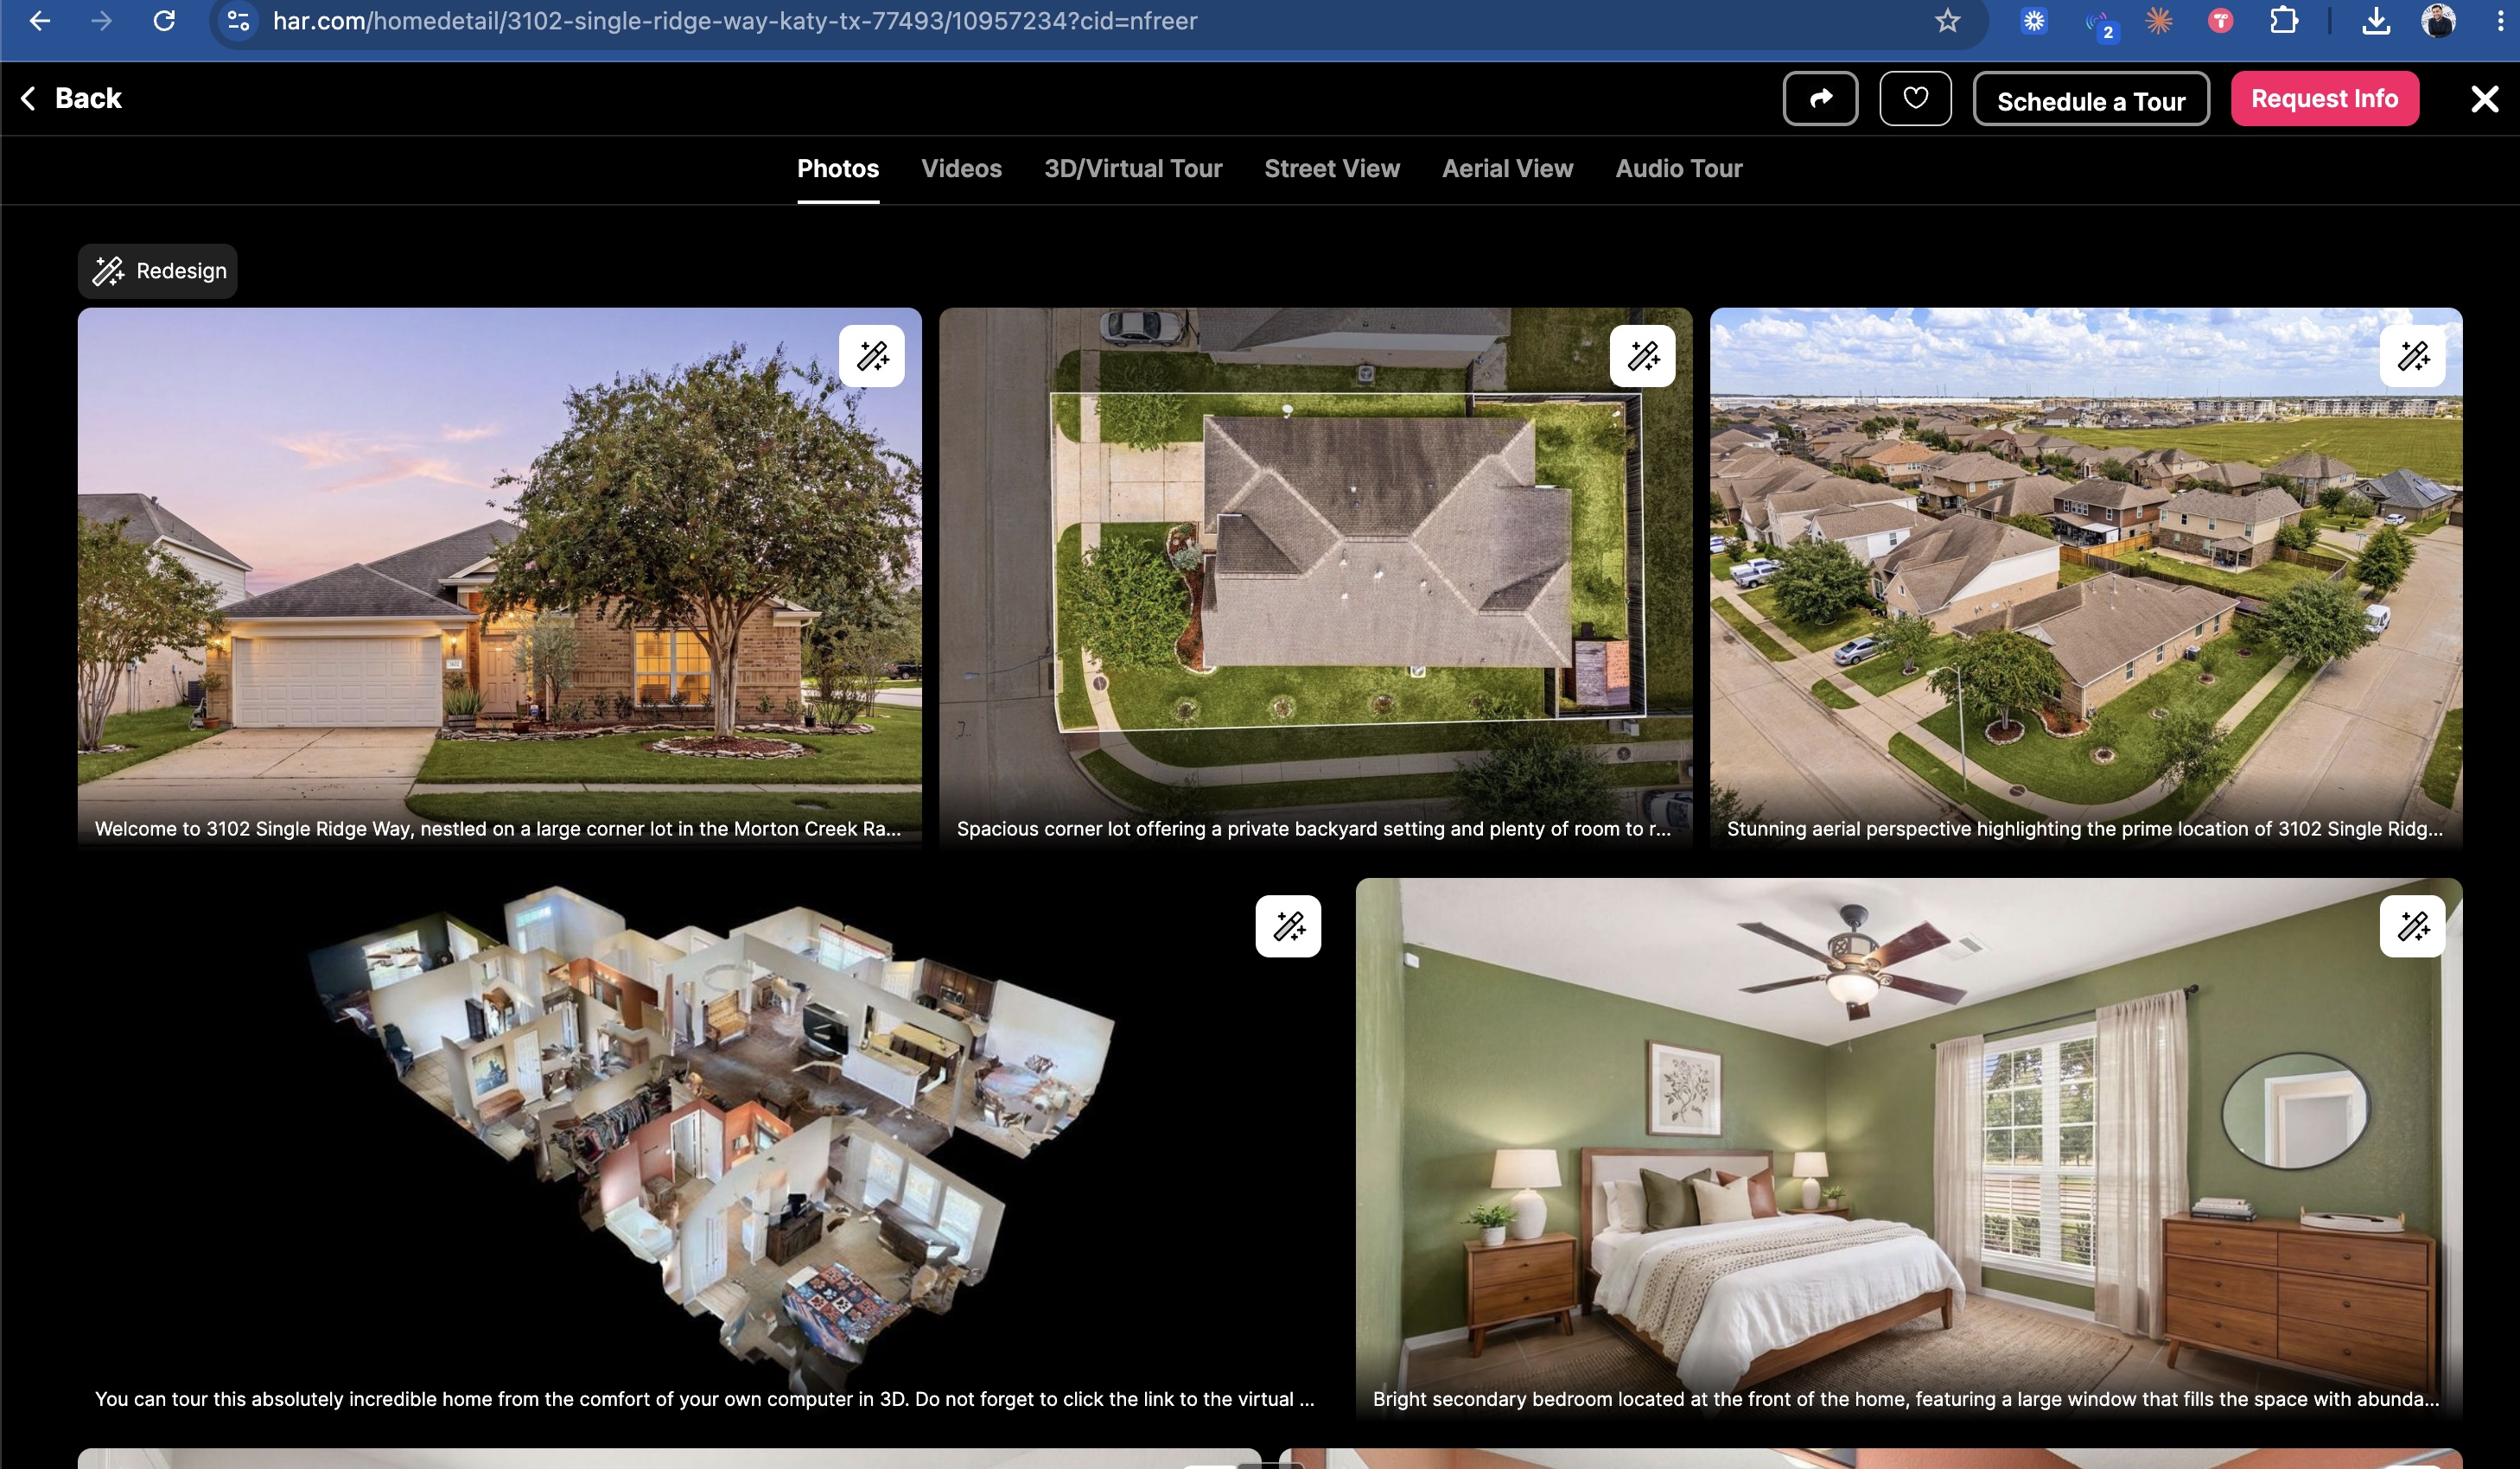
Task: Favorite the listing with the heart icon
Action: click(x=1915, y=98)
